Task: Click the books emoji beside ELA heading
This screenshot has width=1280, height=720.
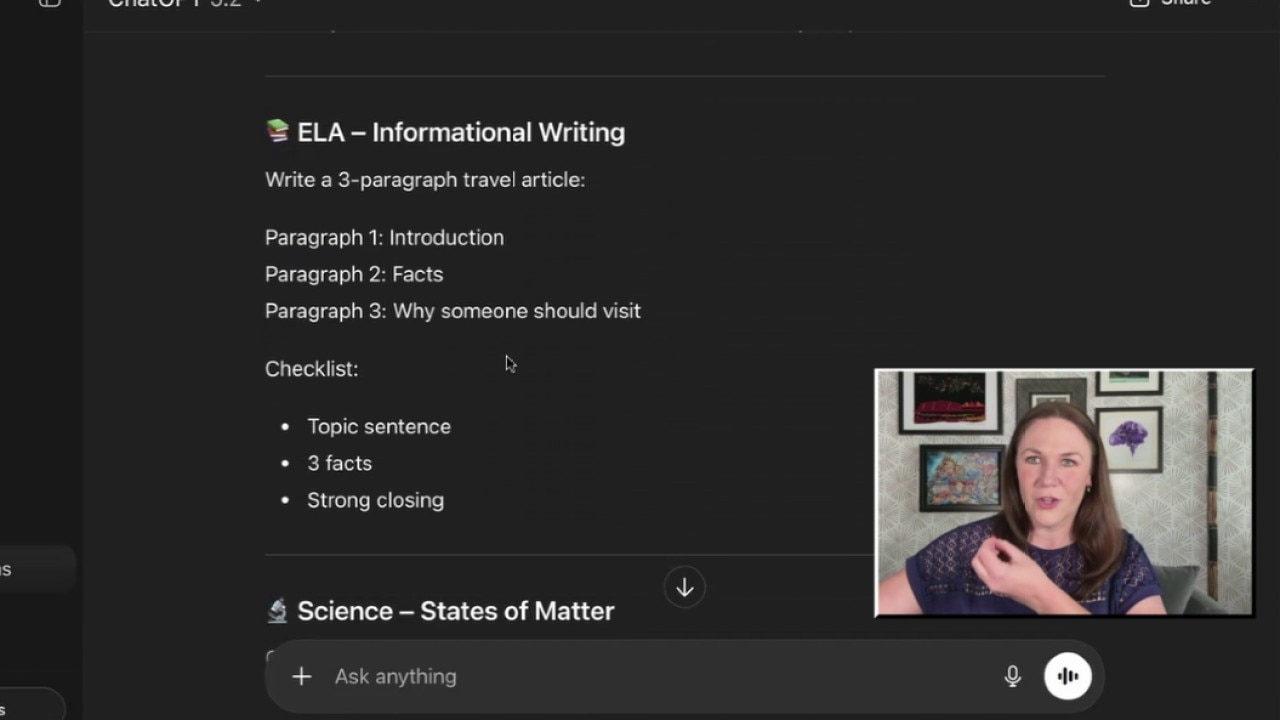Action: [x=277, y=131]
